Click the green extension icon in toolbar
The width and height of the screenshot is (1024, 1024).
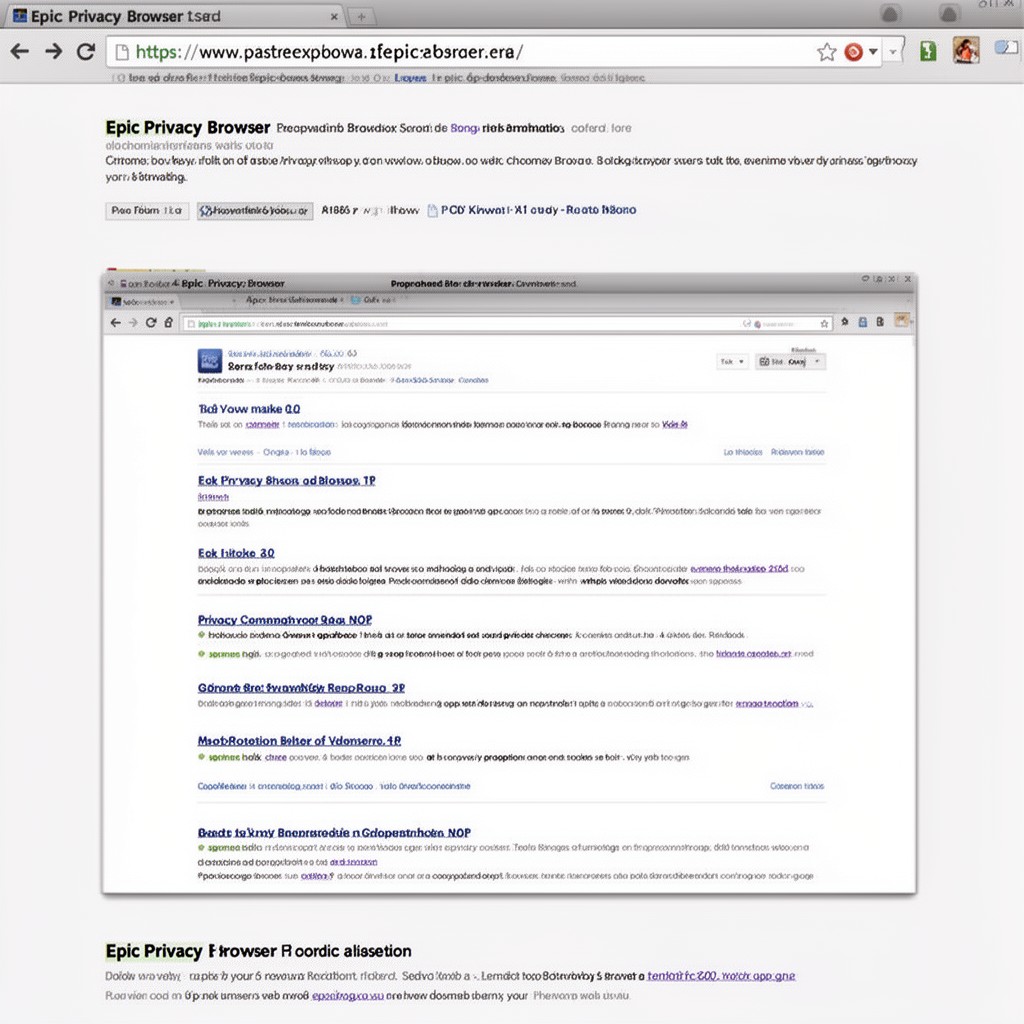click(x=928, y=51)
